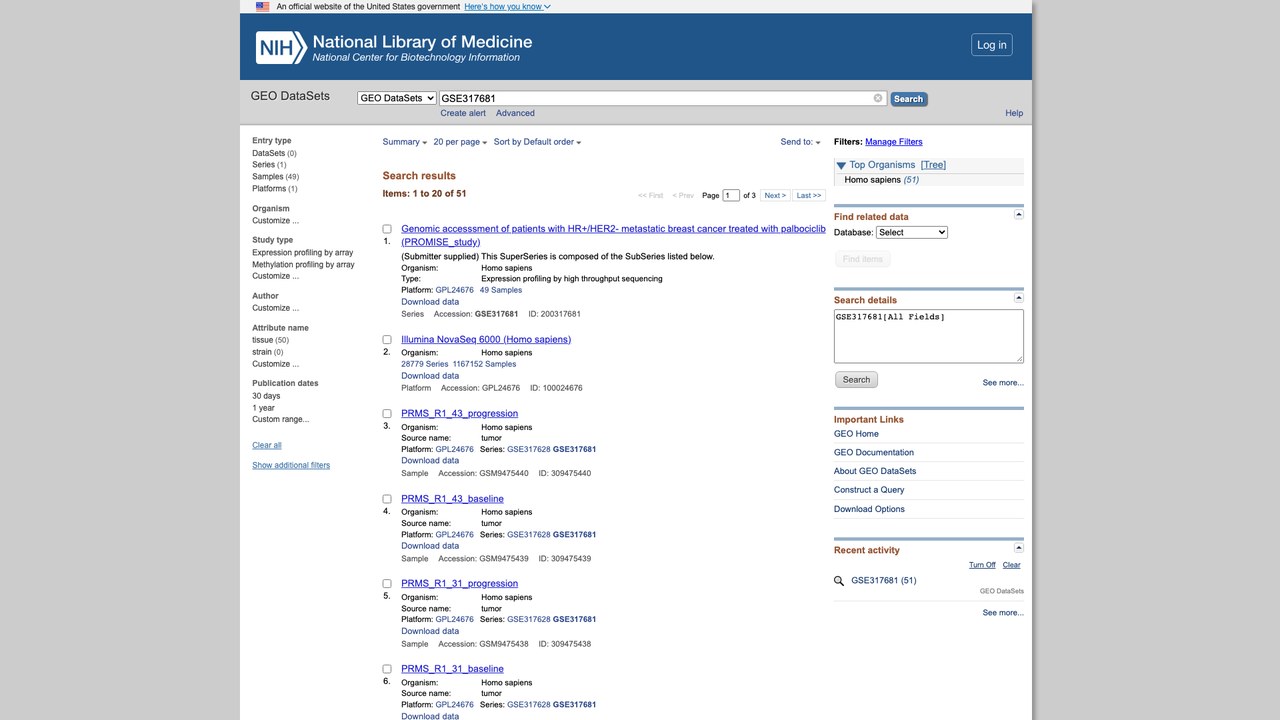Turn Off recent activity tracking
Viewport: 1280px width, 720px height.
982,565
